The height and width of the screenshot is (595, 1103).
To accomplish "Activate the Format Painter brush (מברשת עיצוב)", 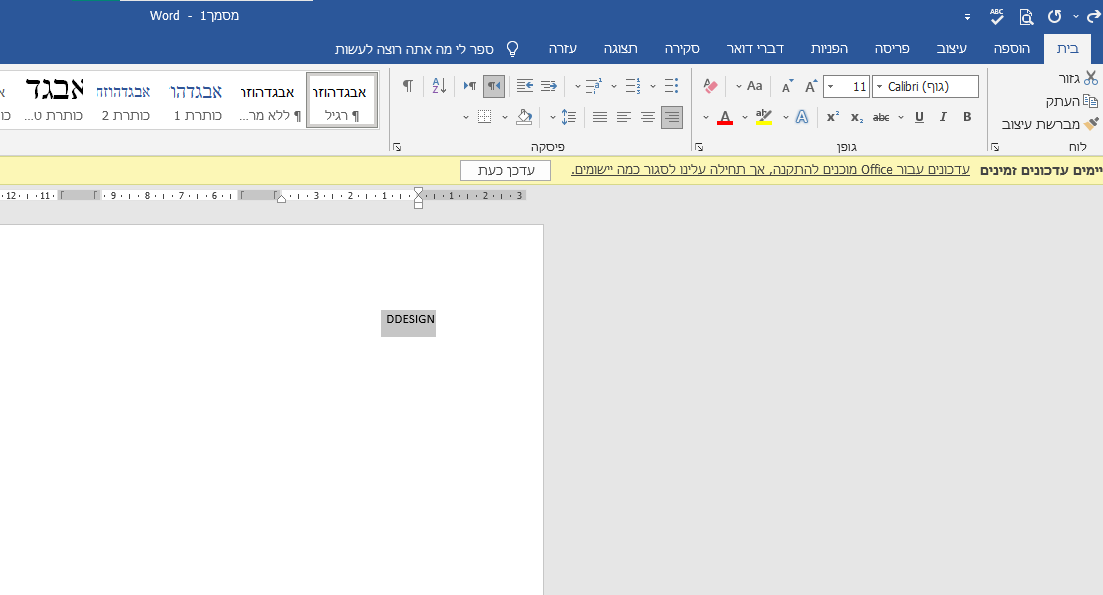I will (x=1090, y=124).
